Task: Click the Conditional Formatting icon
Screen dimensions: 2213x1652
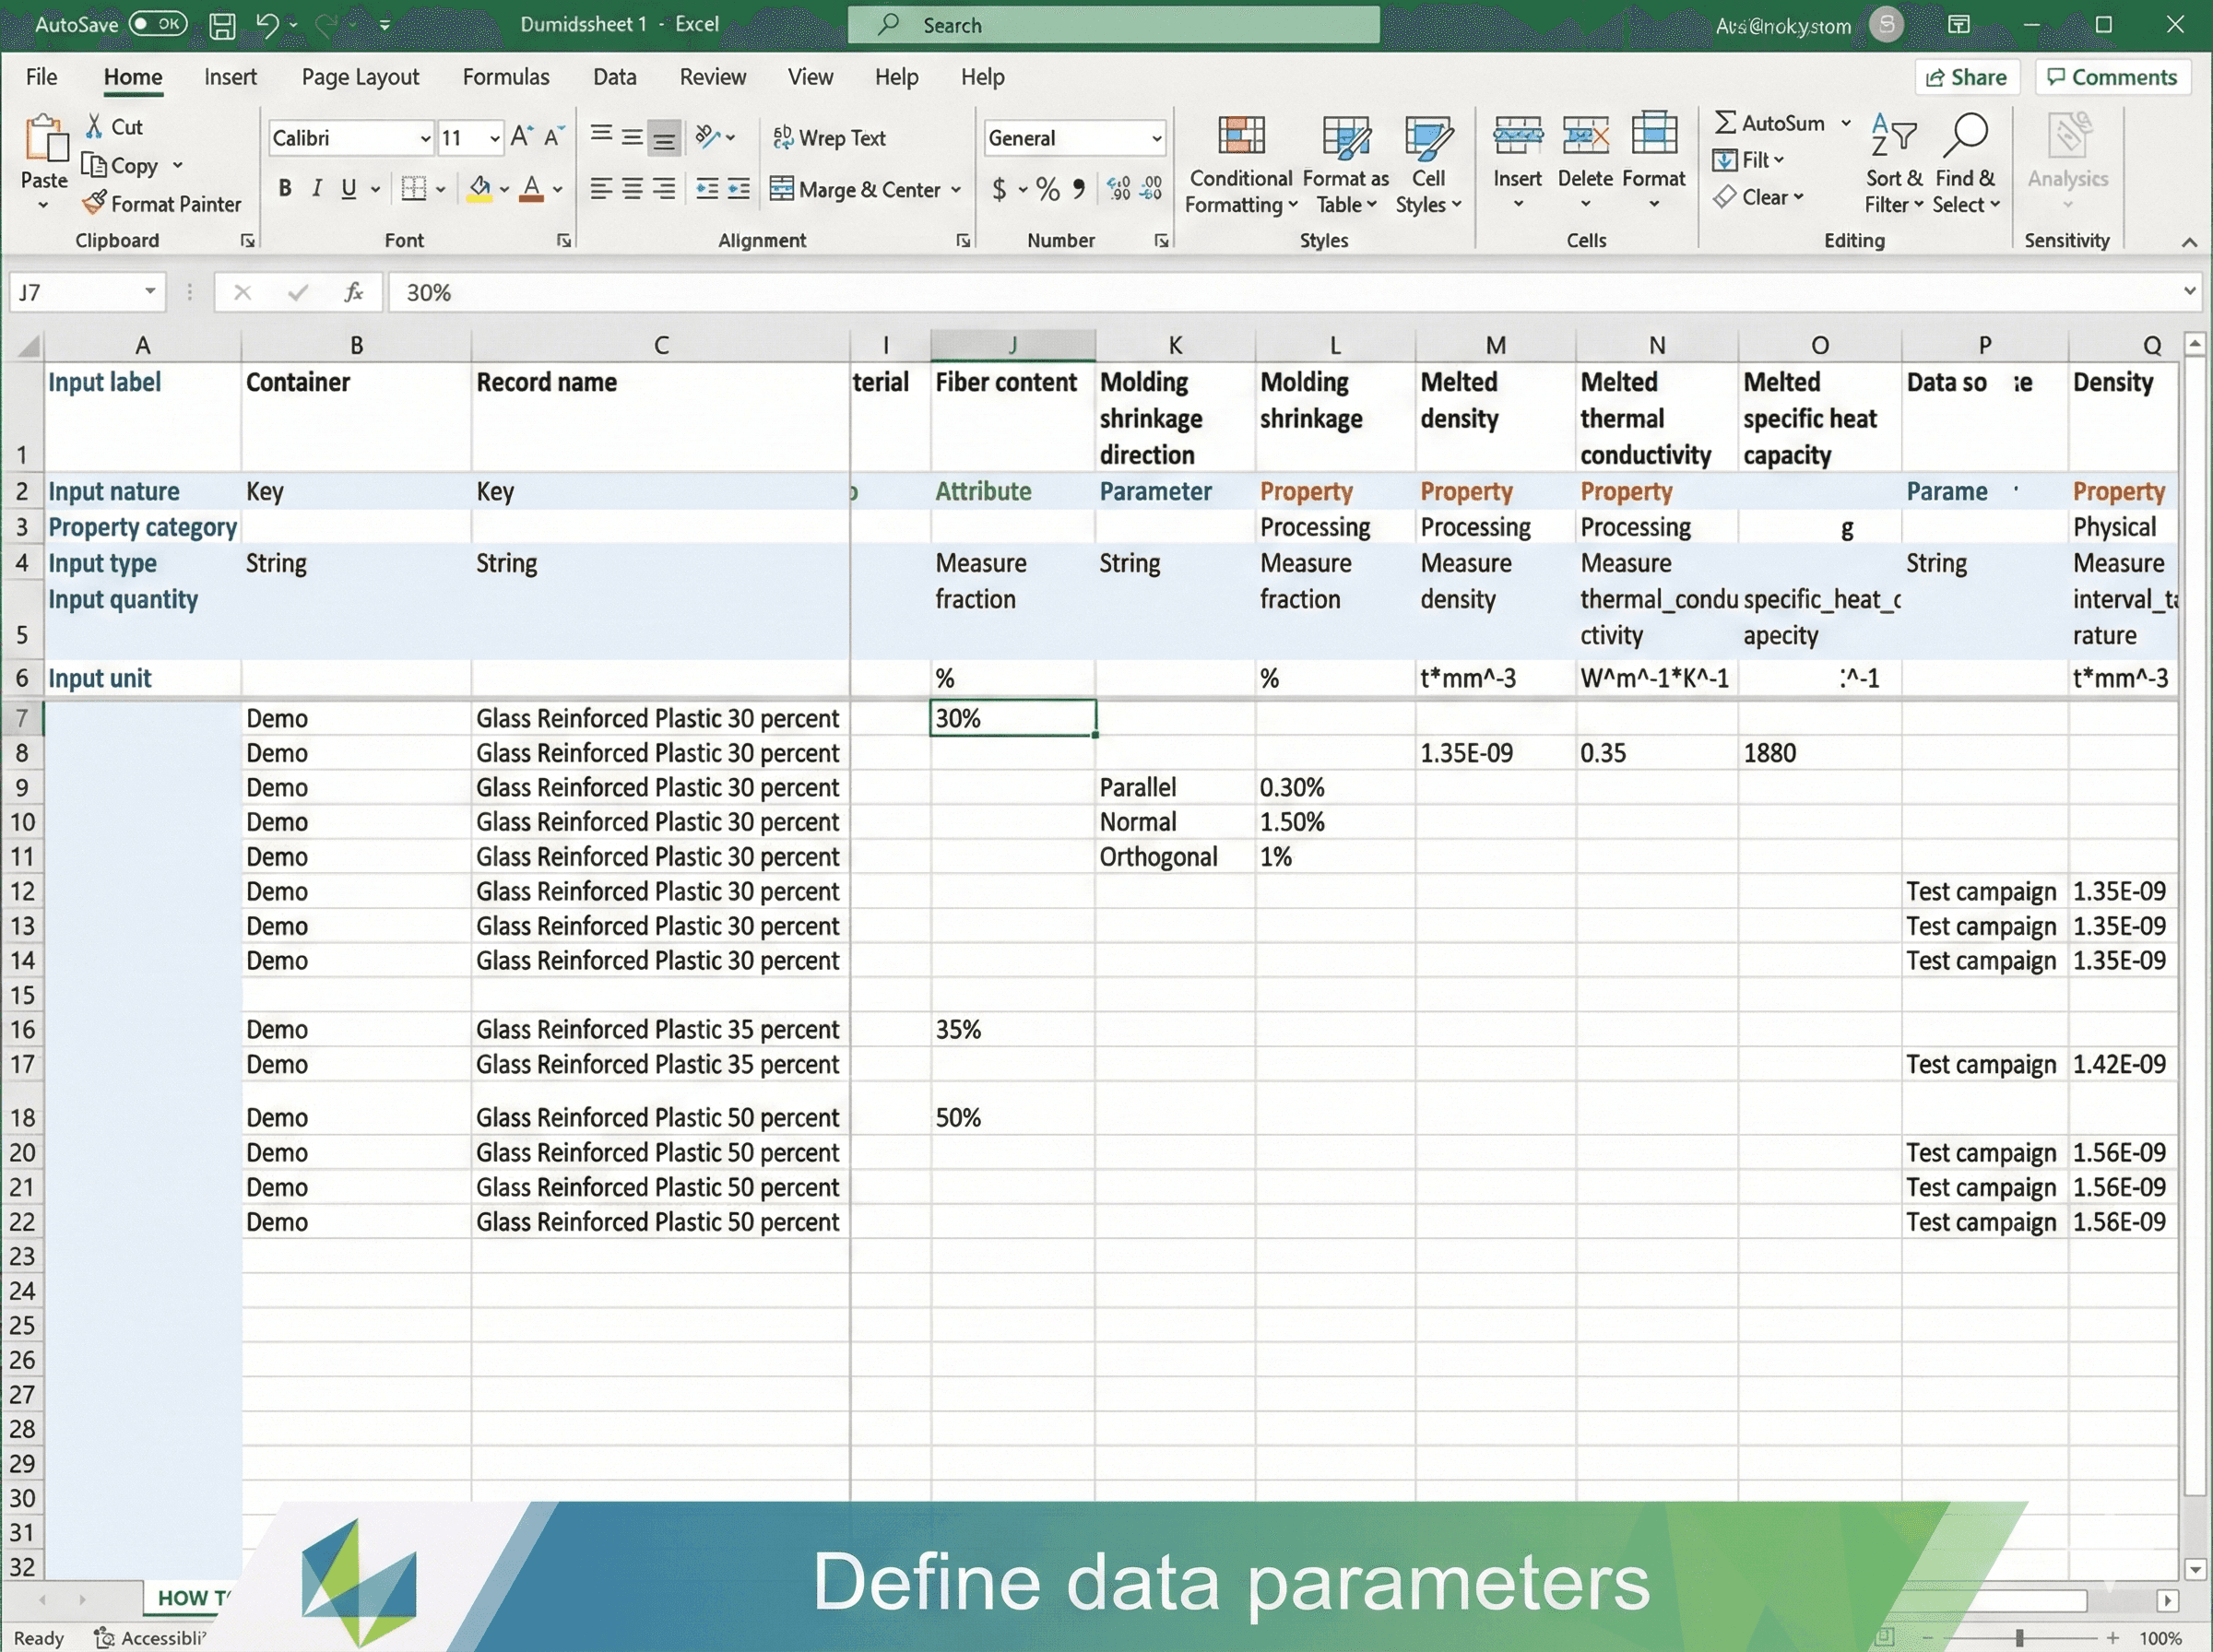Action: (x=1241, y=136)
